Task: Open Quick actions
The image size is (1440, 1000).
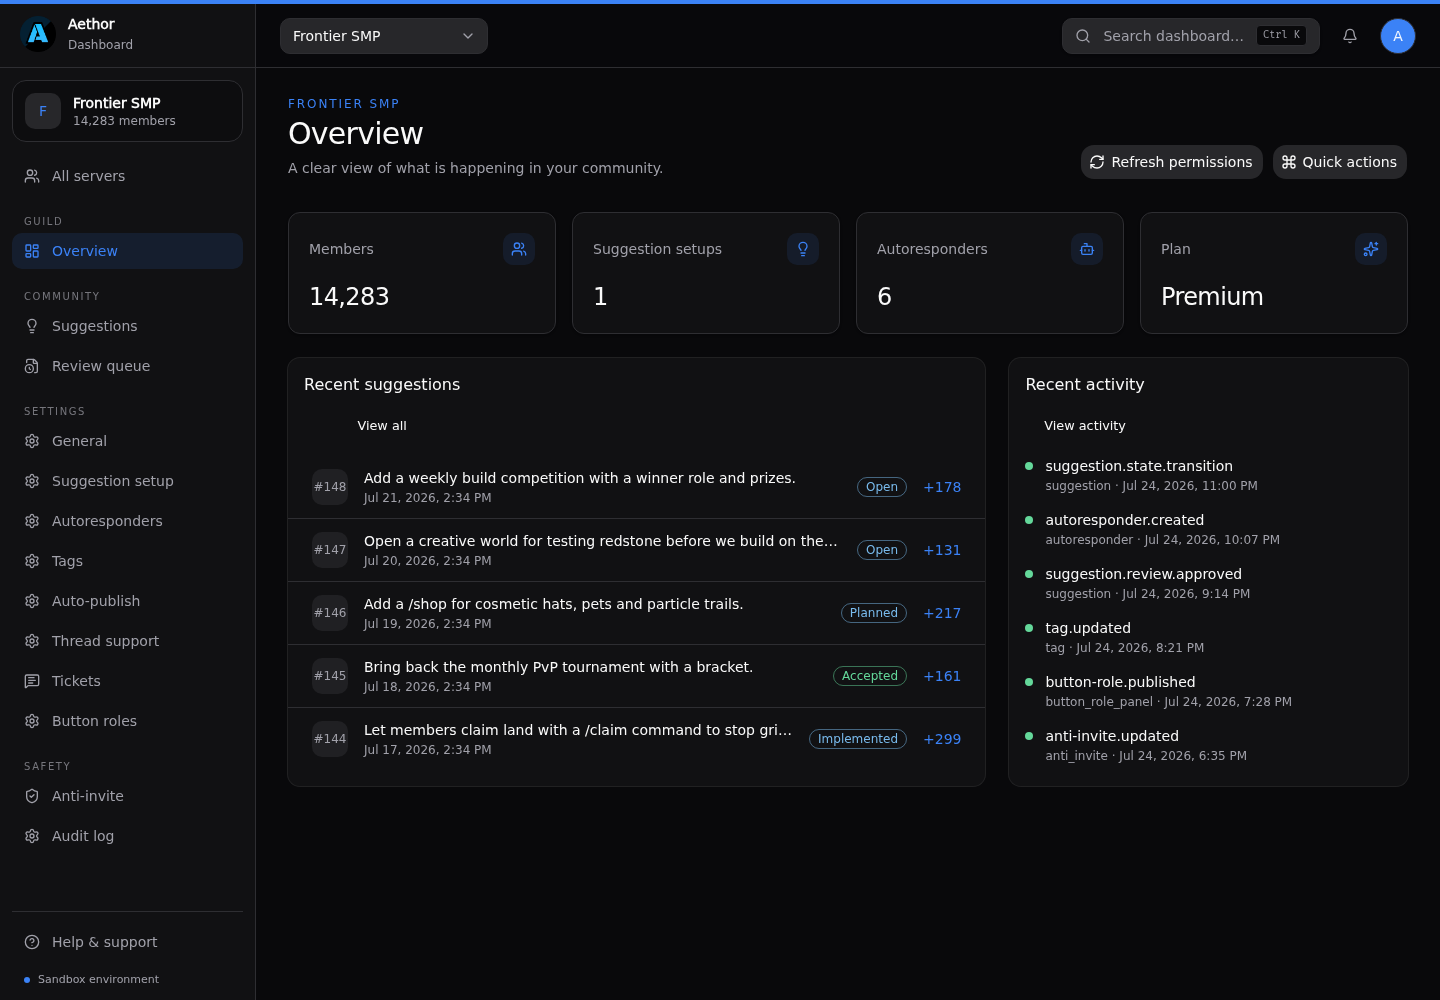Action: click(1340, 162)
